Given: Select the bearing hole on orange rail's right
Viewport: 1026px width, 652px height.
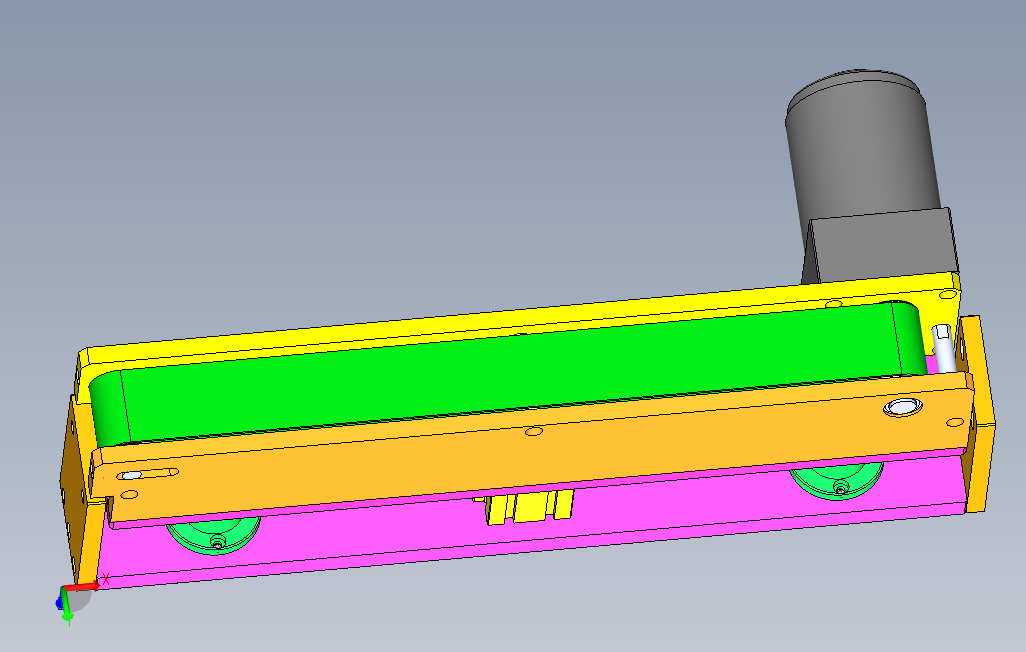Looking at the screenshot, I should [x=903, y=407].
